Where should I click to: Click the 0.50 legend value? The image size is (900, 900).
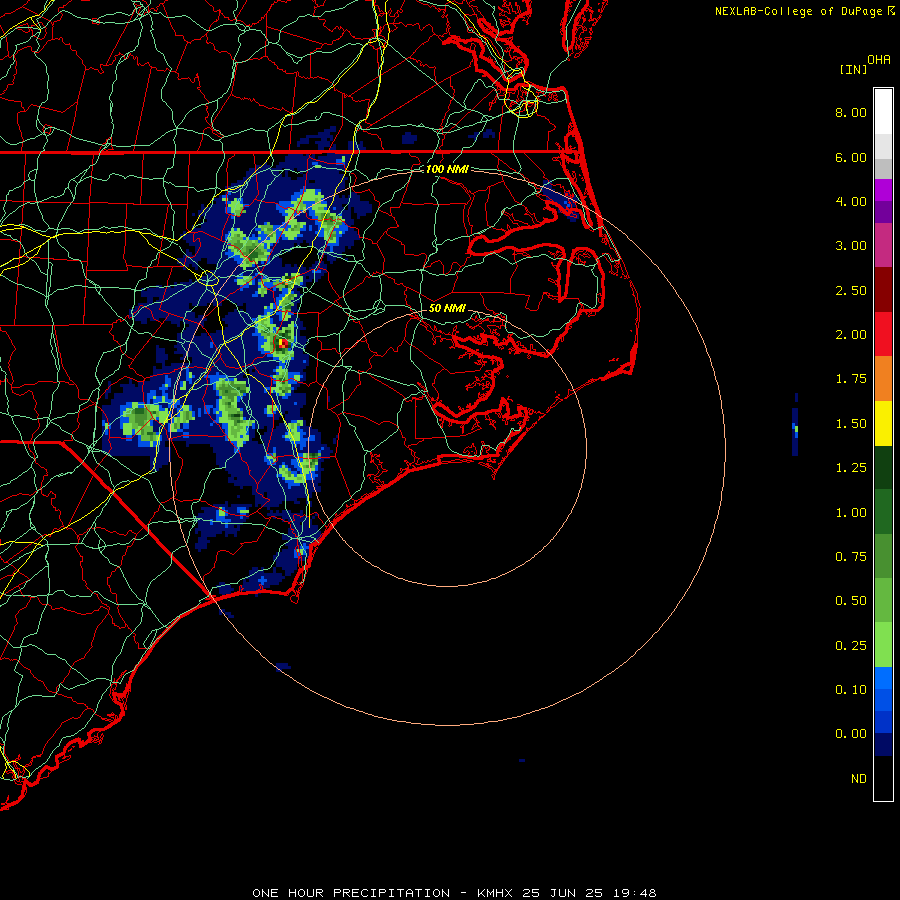point(851,601)
